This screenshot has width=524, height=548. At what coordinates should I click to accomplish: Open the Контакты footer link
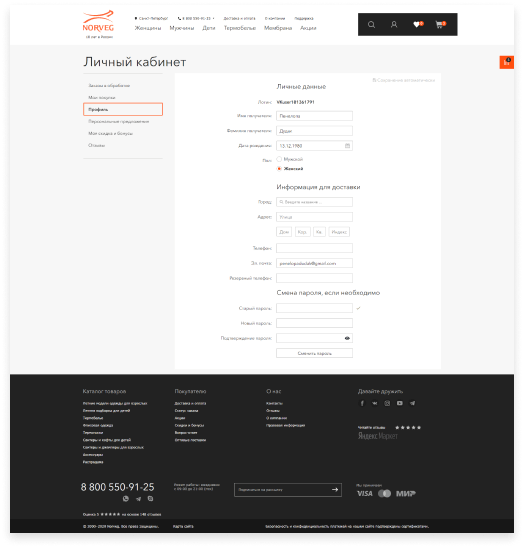pyautogui.click(x=274, y=403)
